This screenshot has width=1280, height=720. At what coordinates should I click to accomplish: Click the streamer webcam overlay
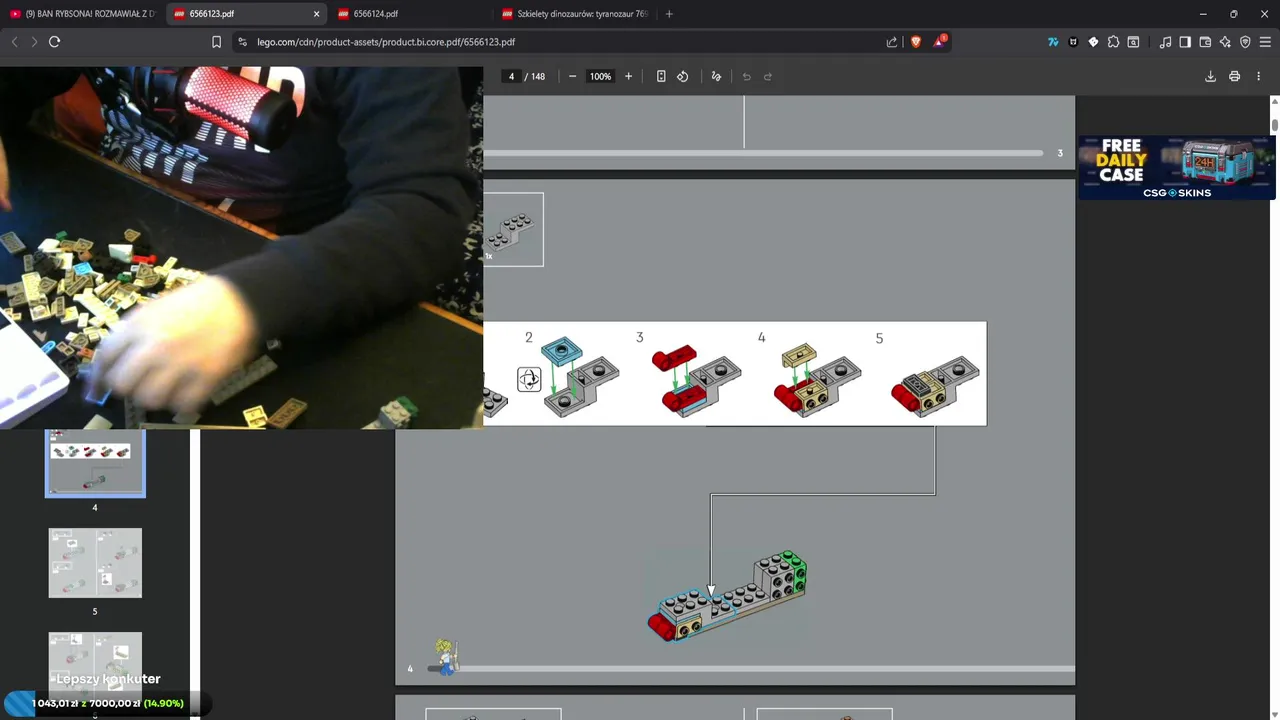[x=241, y=248]
